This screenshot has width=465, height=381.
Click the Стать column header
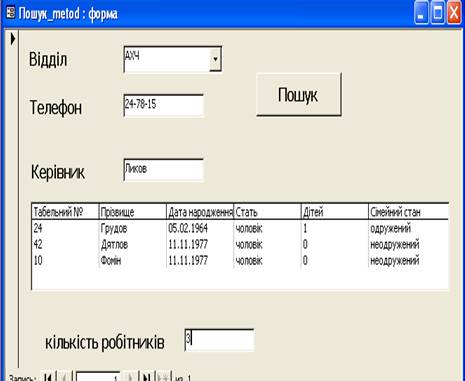tap(267, 212)
